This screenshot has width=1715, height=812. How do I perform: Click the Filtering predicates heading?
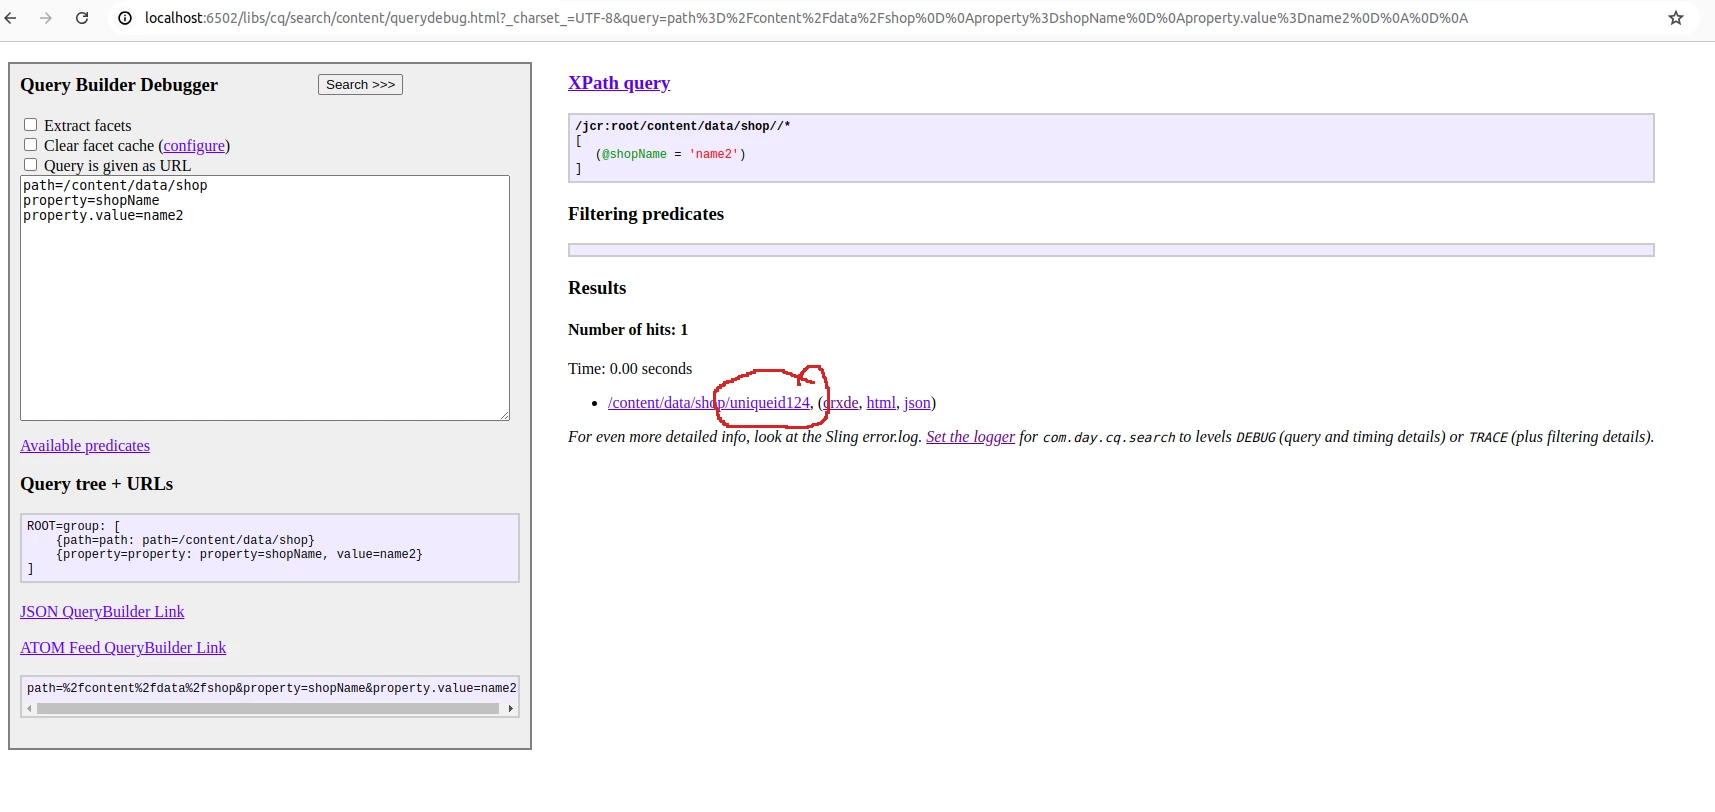646,214
